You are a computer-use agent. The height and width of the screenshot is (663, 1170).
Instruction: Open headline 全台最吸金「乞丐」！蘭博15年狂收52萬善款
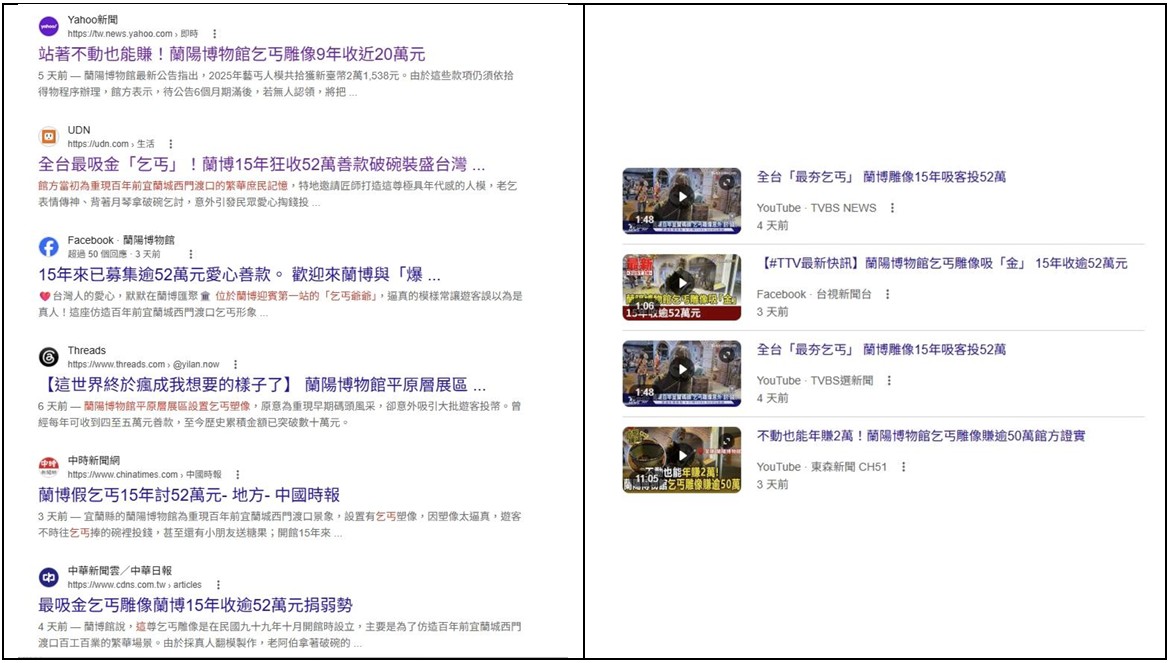coord(261,164)
